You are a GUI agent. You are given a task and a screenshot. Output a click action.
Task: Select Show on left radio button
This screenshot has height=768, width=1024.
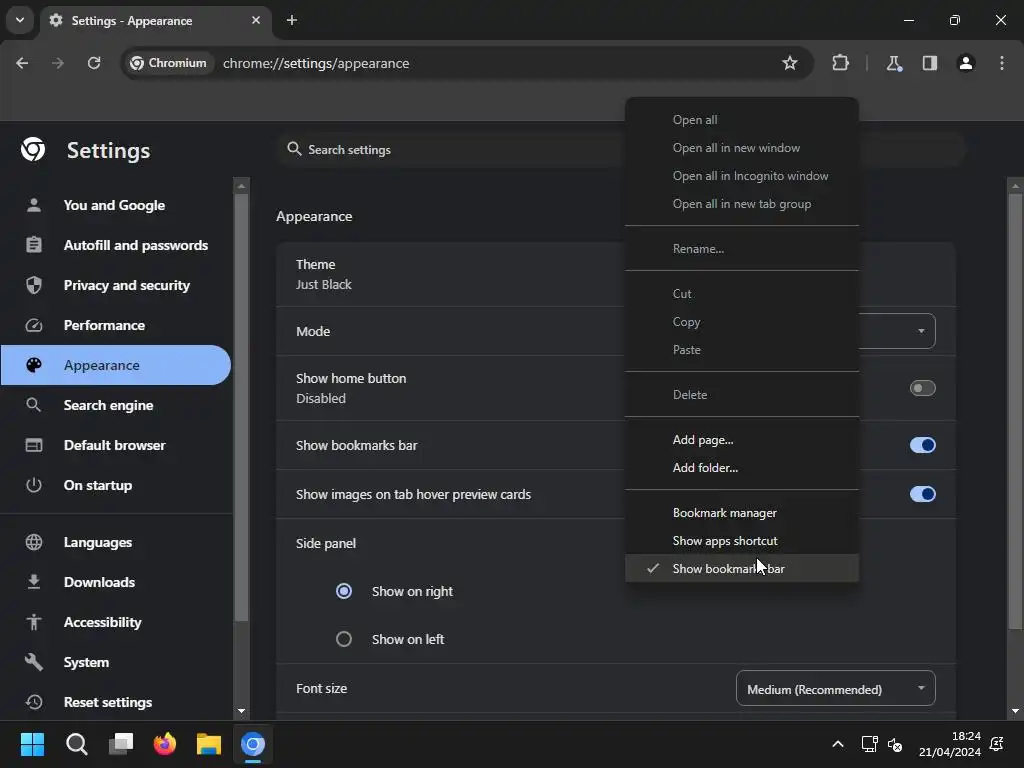pyautogui.click(x=344, y=639)
